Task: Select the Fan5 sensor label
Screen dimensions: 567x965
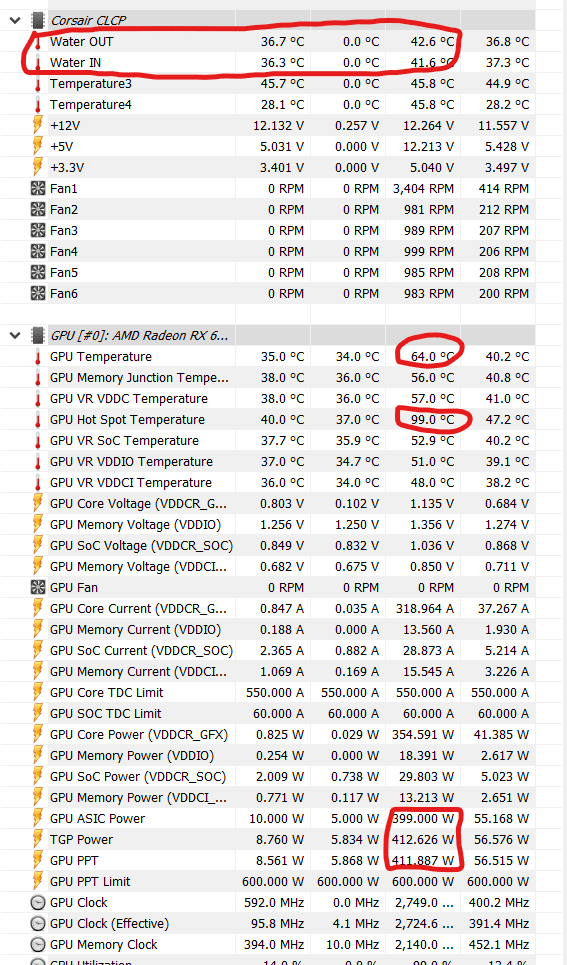Action: click(64, 272)
